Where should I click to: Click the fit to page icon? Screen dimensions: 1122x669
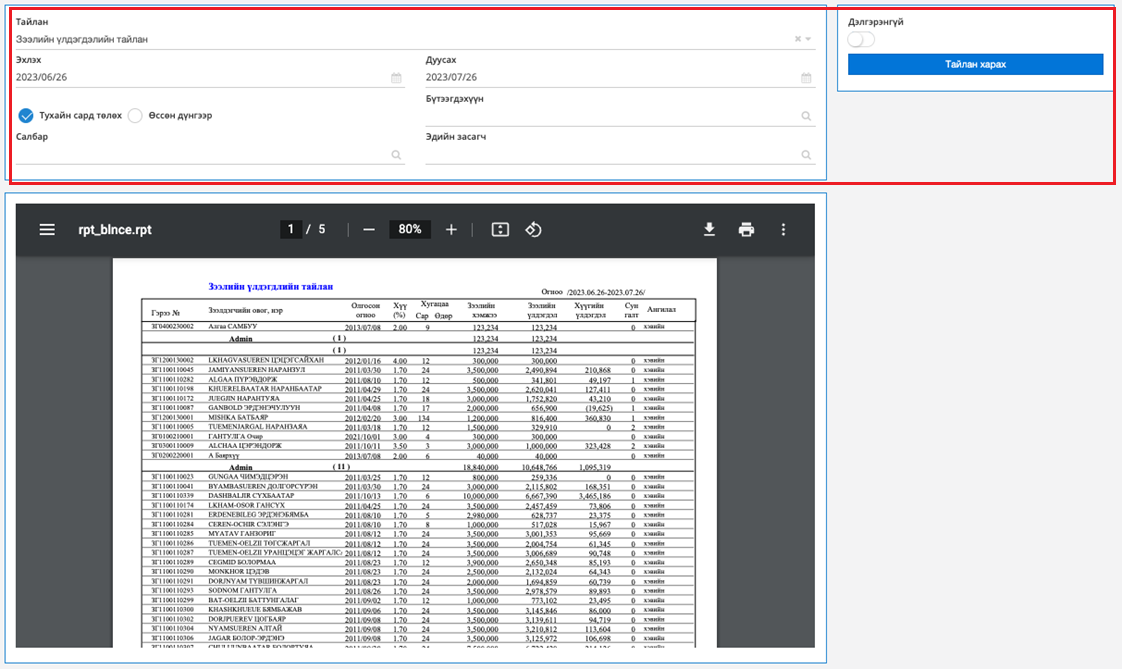[500, 230]
